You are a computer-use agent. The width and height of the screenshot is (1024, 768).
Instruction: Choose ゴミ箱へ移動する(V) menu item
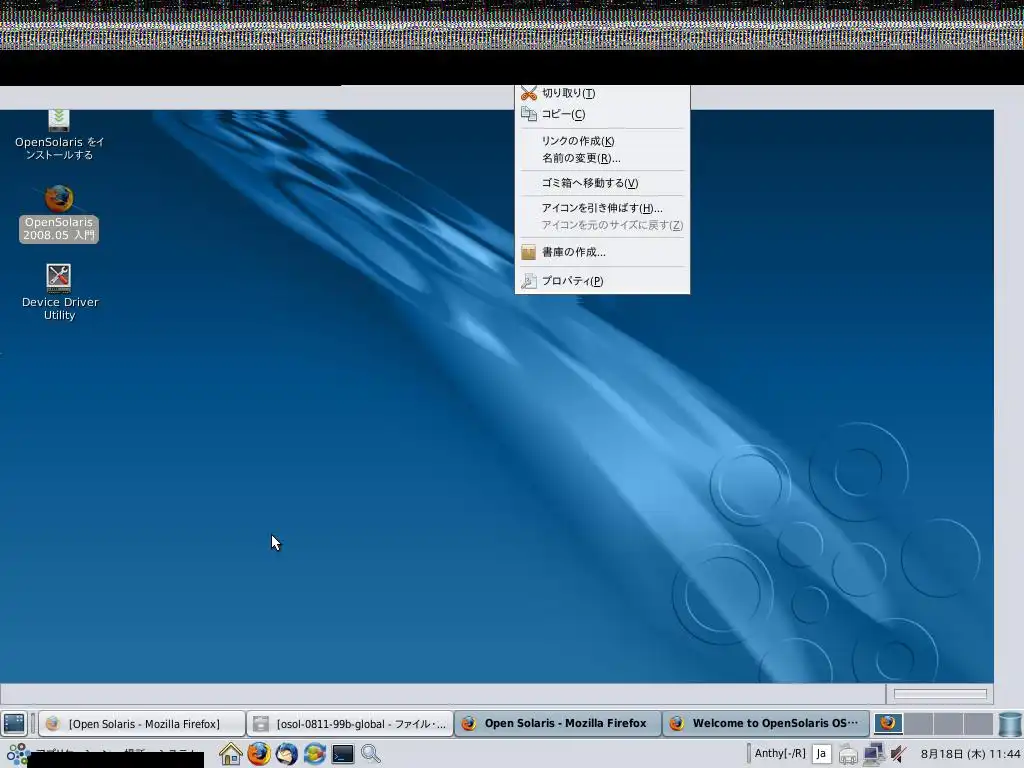(602, 183)
